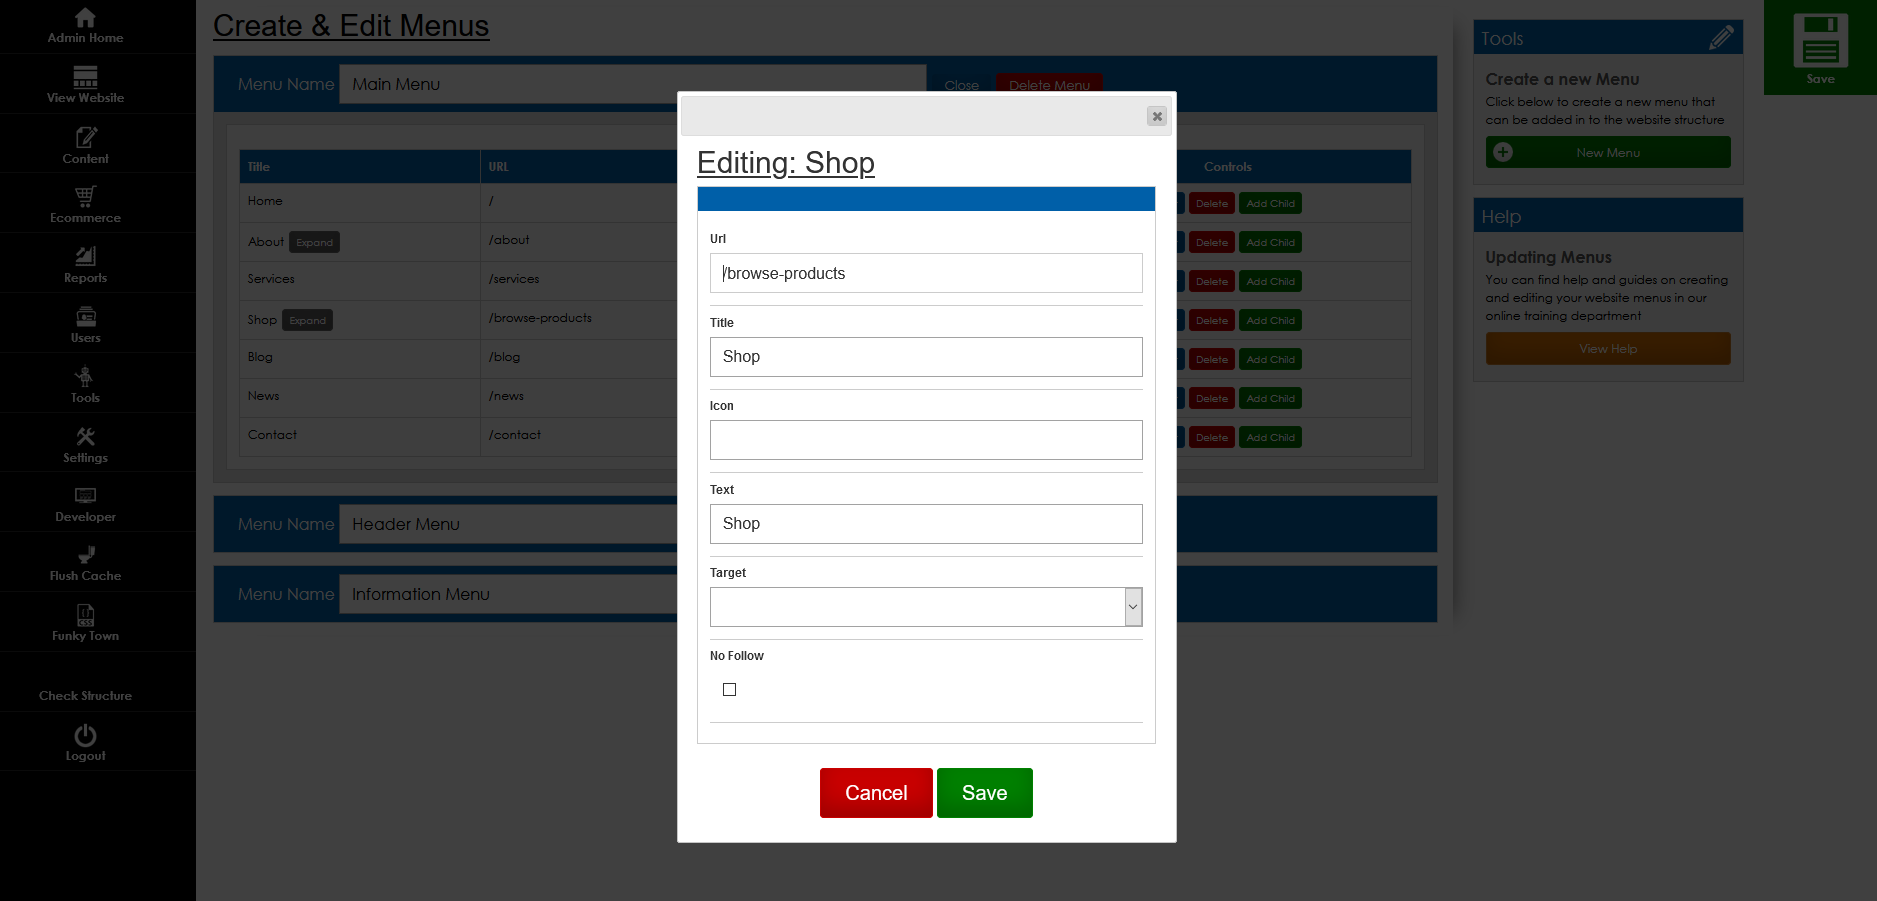Flush Cache from the sidebar

86,564
